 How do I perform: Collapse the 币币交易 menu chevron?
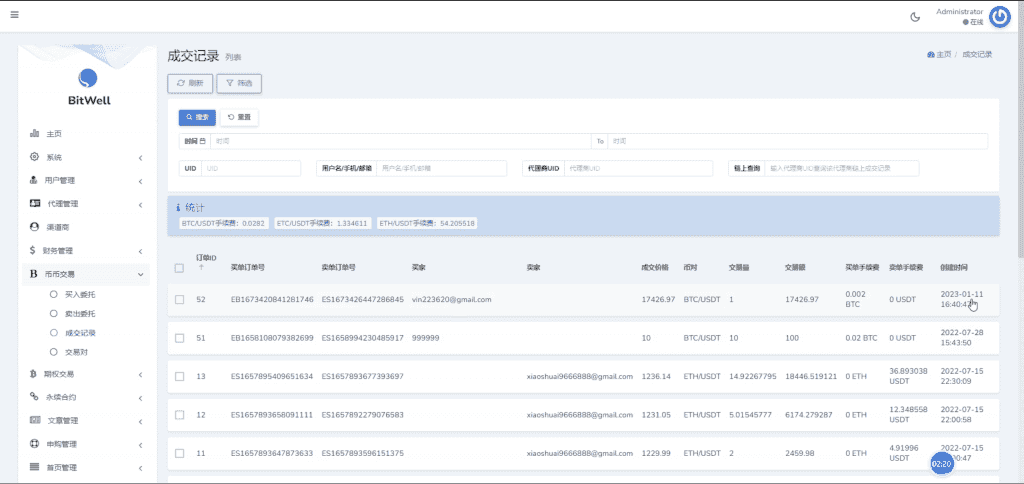pyautogui.click(x=140, y=275)
